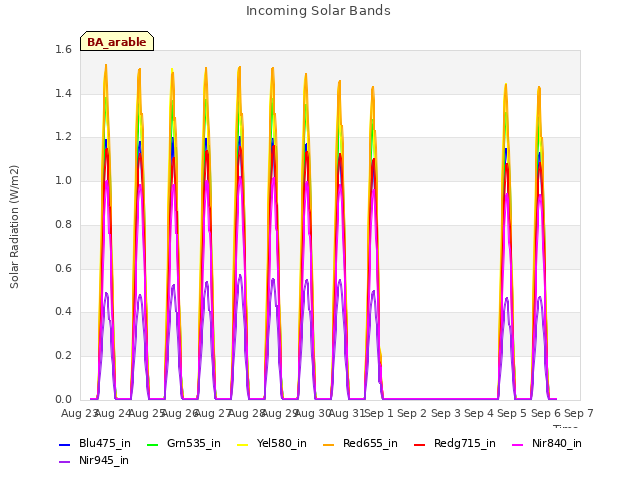This screenshot has height=480, width=640.
Task: Click the Sep 6 x-axis date label
Action: [x=546, y=413]
